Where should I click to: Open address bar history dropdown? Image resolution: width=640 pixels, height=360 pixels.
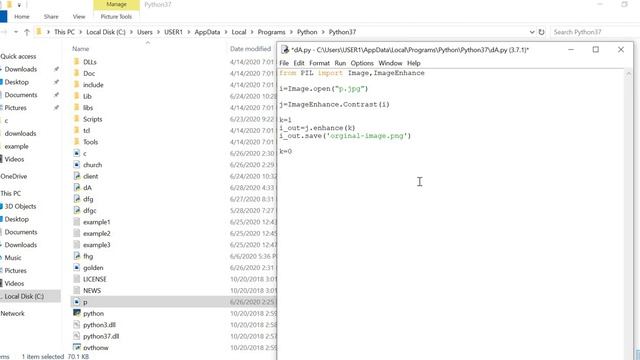point(531,32)
